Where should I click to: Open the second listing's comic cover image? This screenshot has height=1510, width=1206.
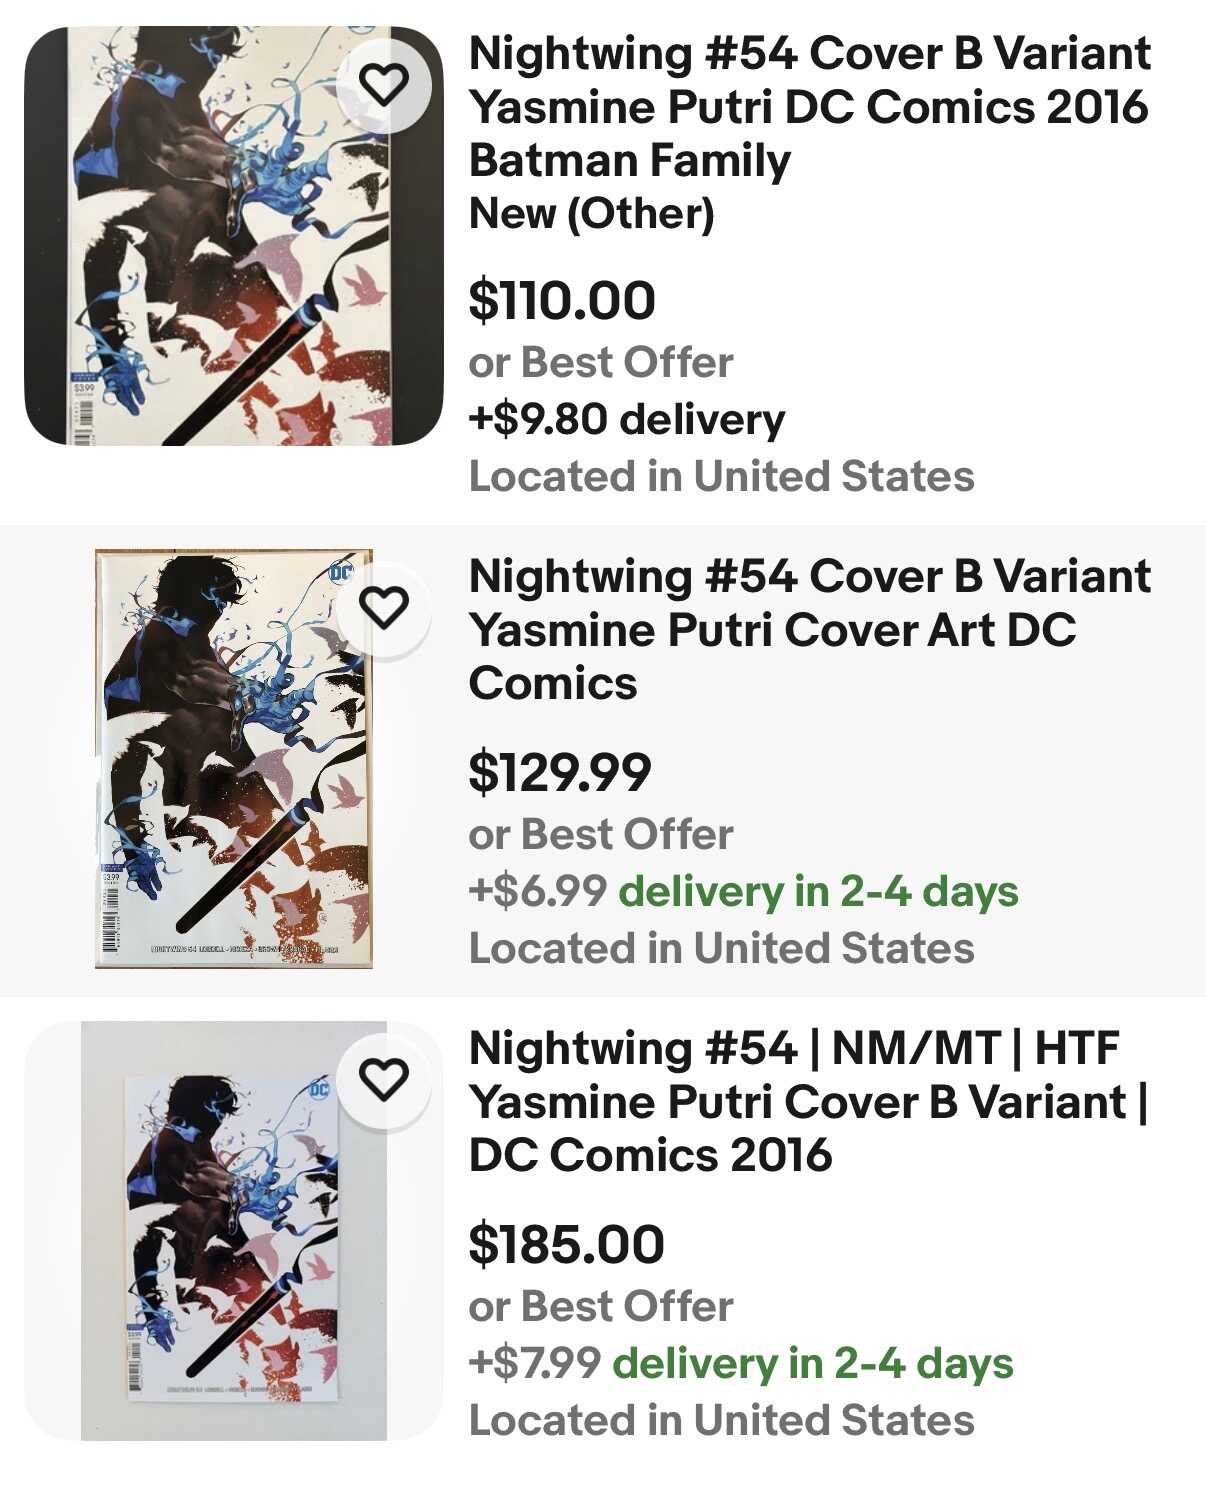click(233, 758)
